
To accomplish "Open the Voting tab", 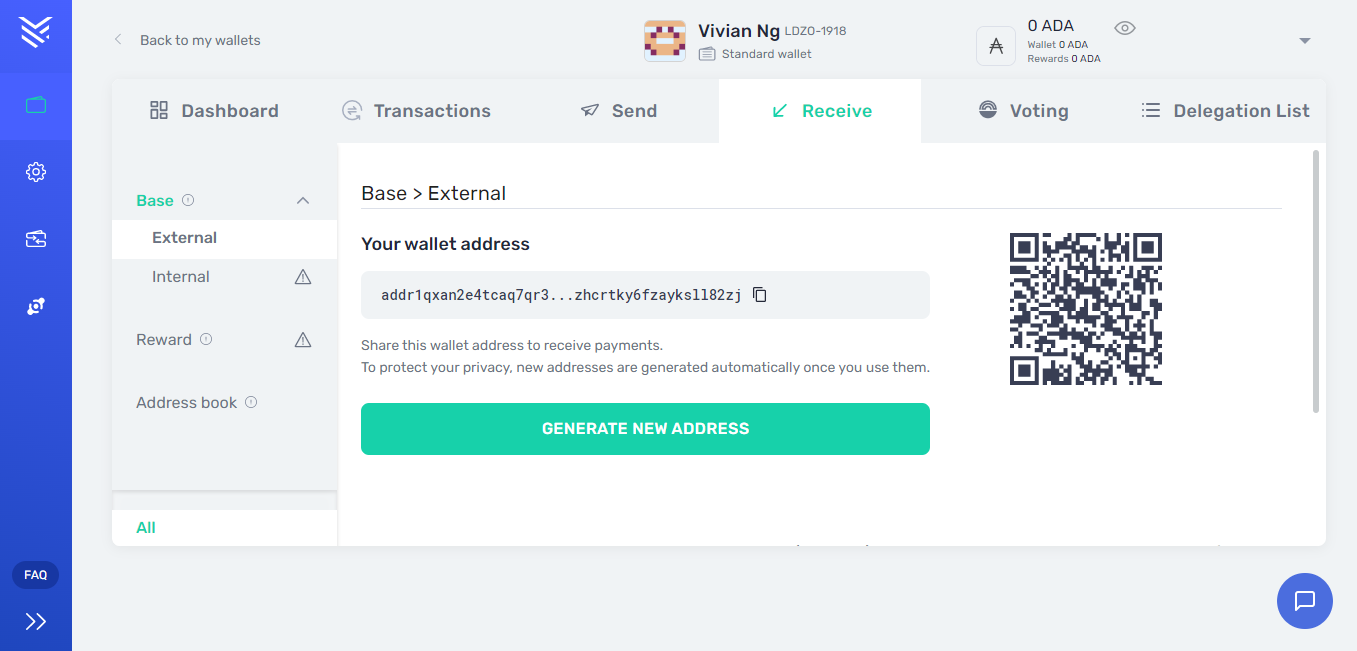I will coord(1023,111).
